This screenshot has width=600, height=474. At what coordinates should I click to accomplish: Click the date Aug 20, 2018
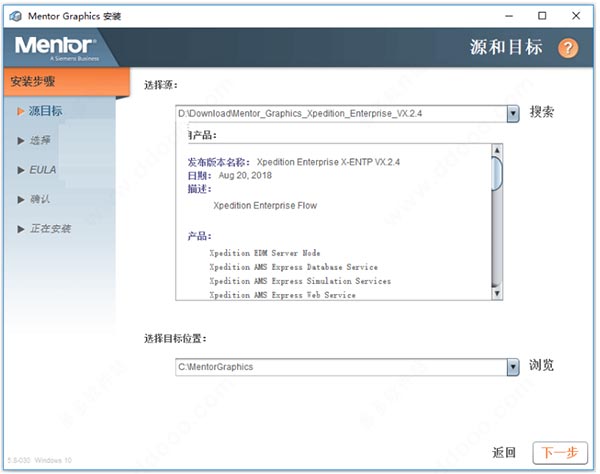click(245, 176)
